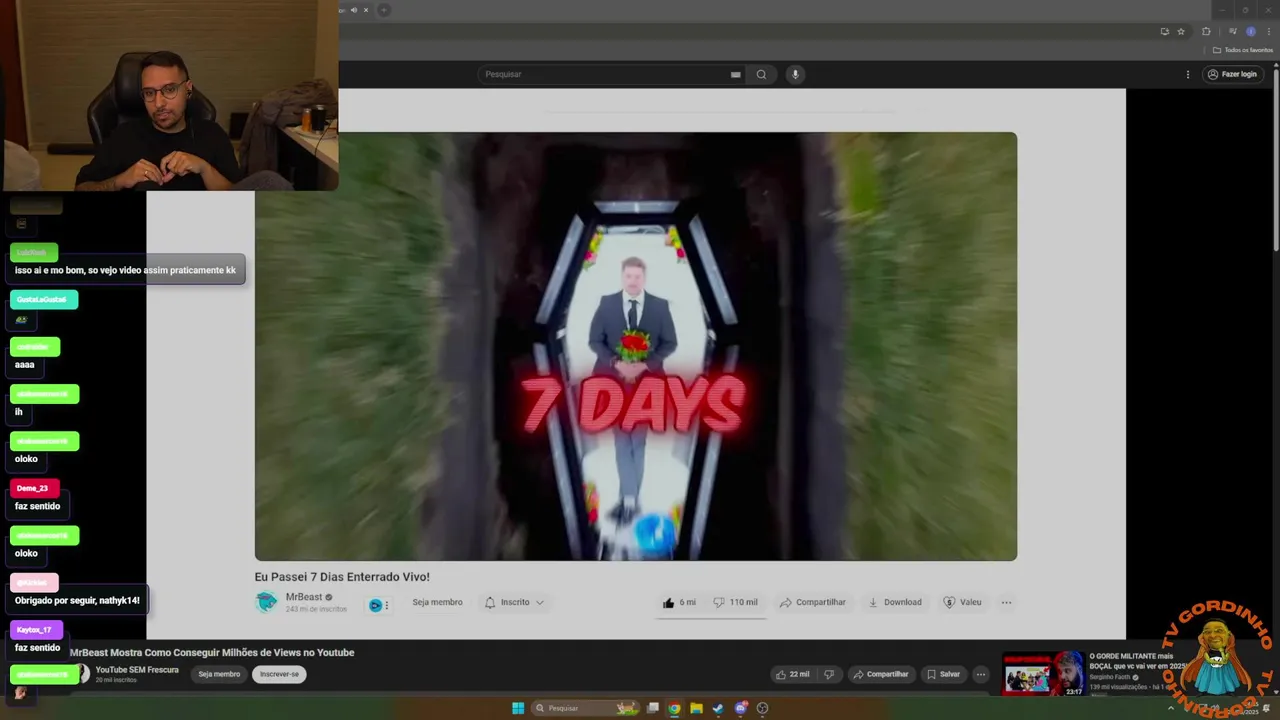1280x720 pixels.
Task: Mute the tab via speaker icon
Action: [x=353, y=10]
